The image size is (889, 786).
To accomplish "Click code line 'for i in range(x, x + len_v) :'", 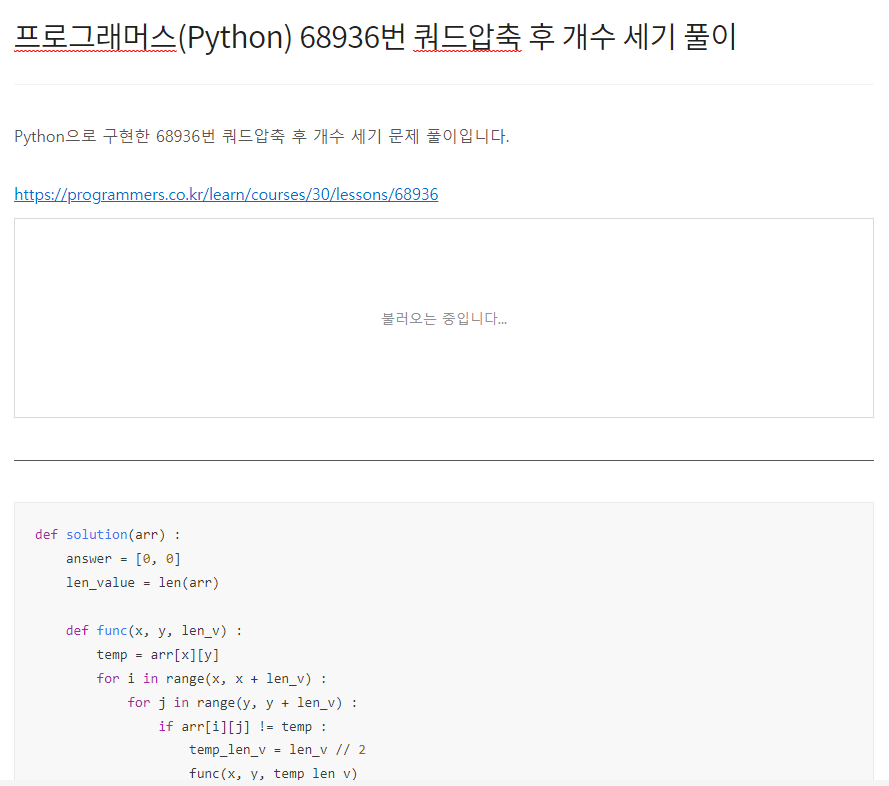I will (211, 679).
